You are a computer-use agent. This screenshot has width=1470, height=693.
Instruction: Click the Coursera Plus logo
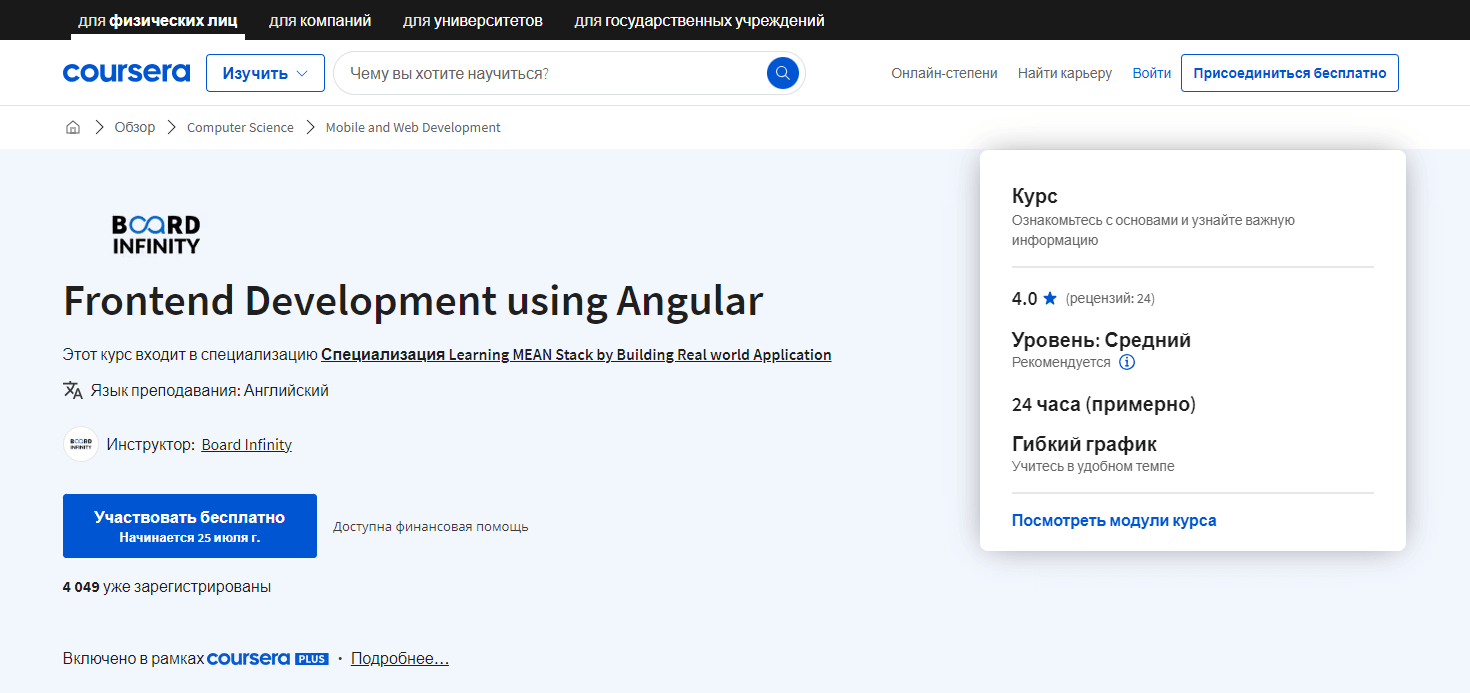(x=267, y=659)
